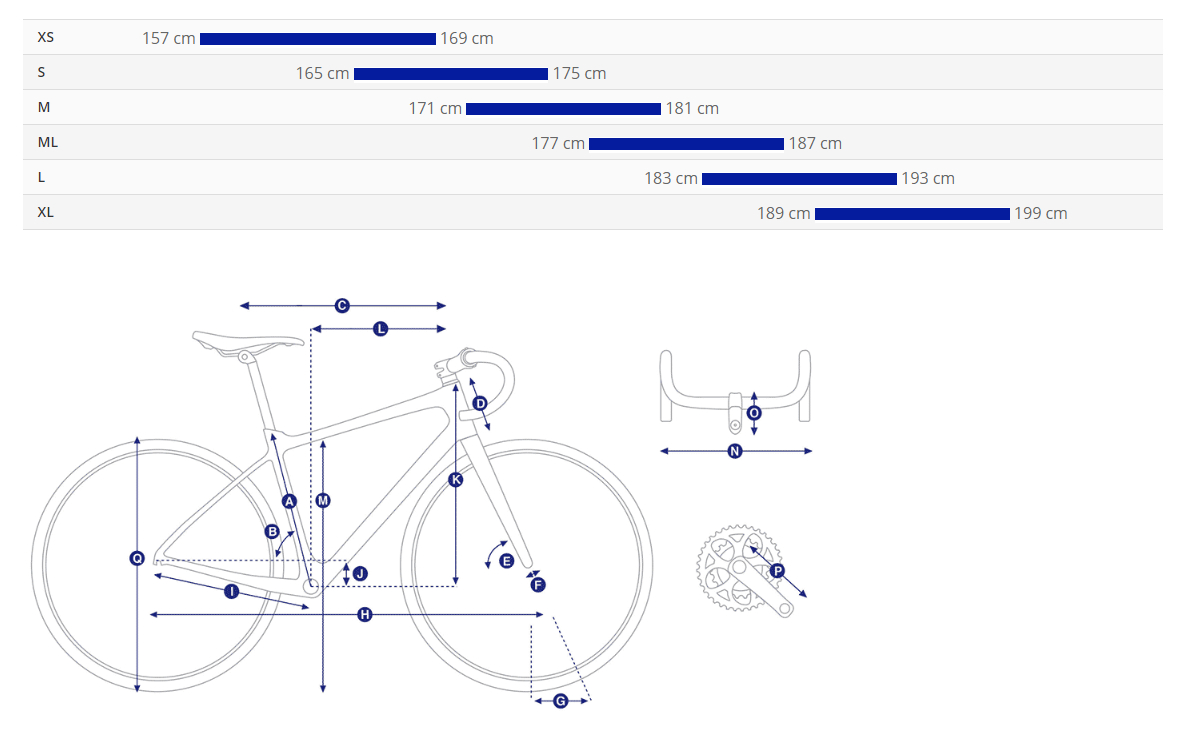The image size is (1192, 742).
Task: Click the B seat angle marker
Action: tap(272, 531)
